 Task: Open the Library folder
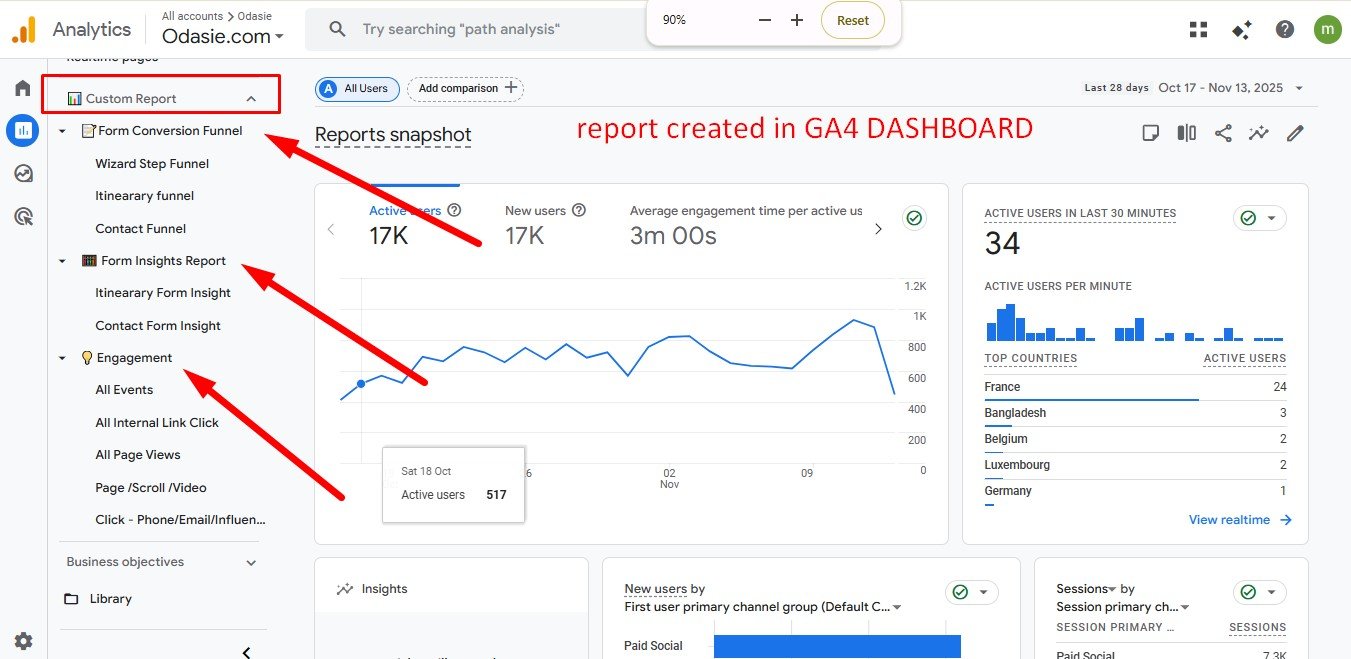98,599
